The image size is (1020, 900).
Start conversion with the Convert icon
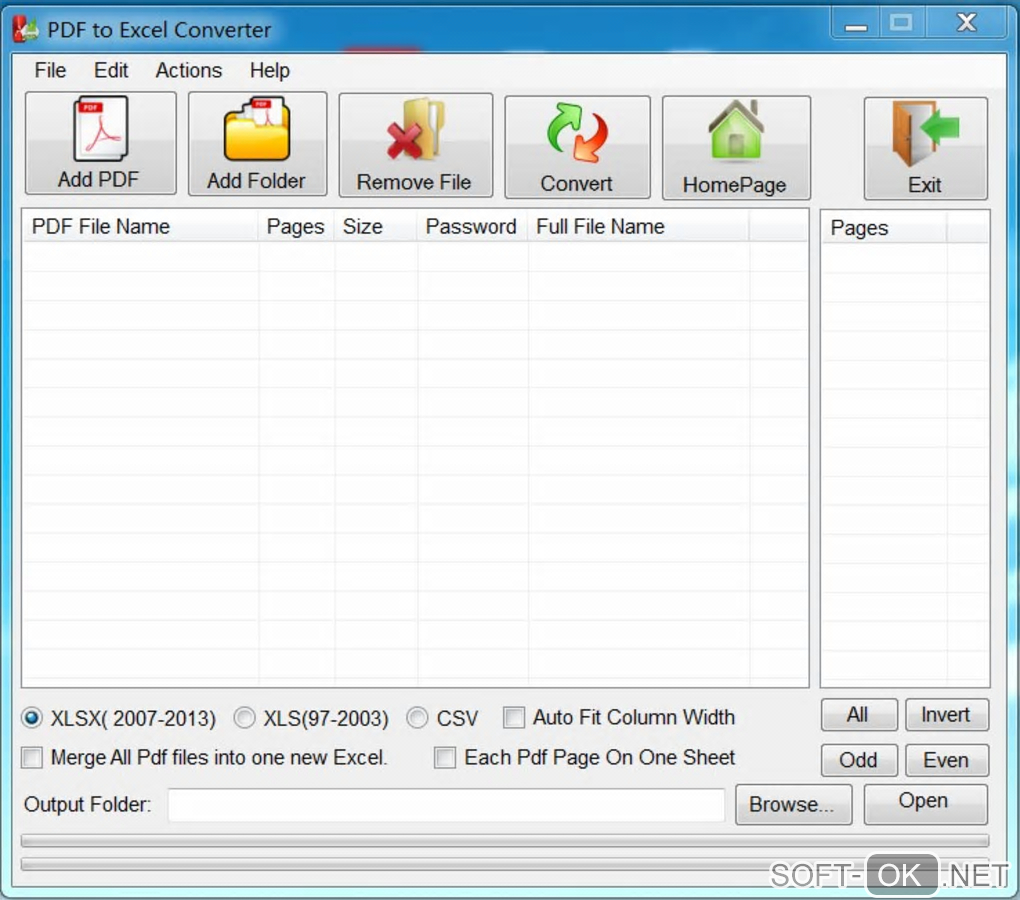577,146
